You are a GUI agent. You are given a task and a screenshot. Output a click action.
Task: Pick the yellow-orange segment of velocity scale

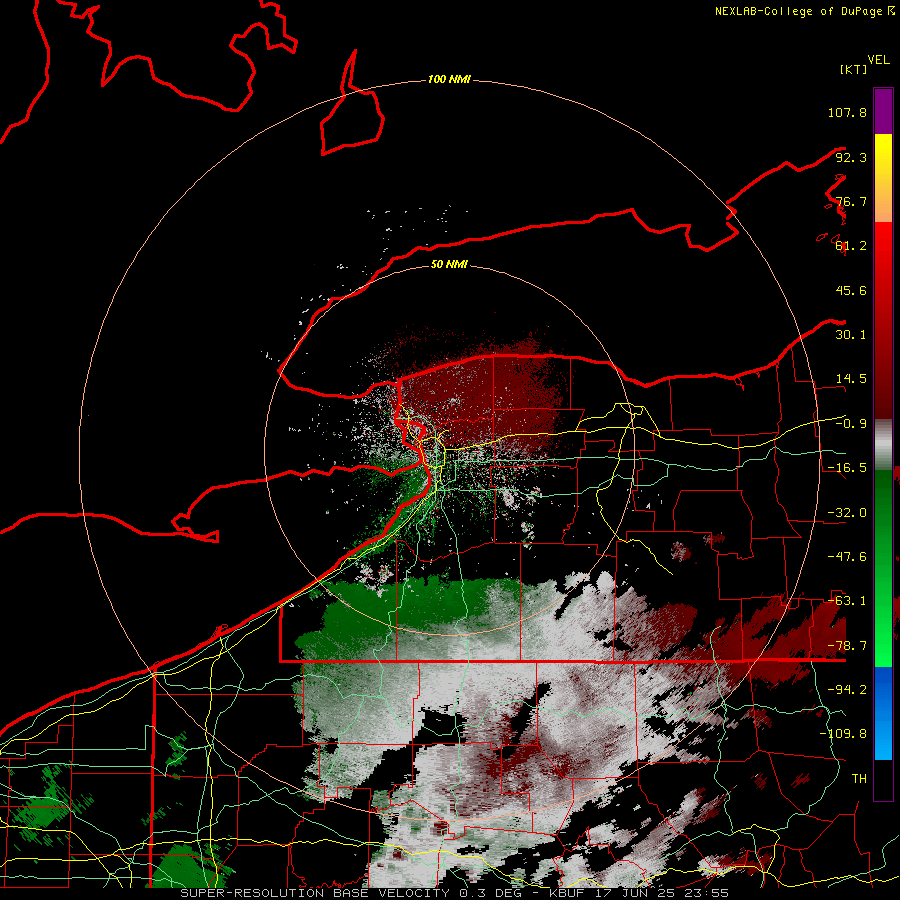883,178
